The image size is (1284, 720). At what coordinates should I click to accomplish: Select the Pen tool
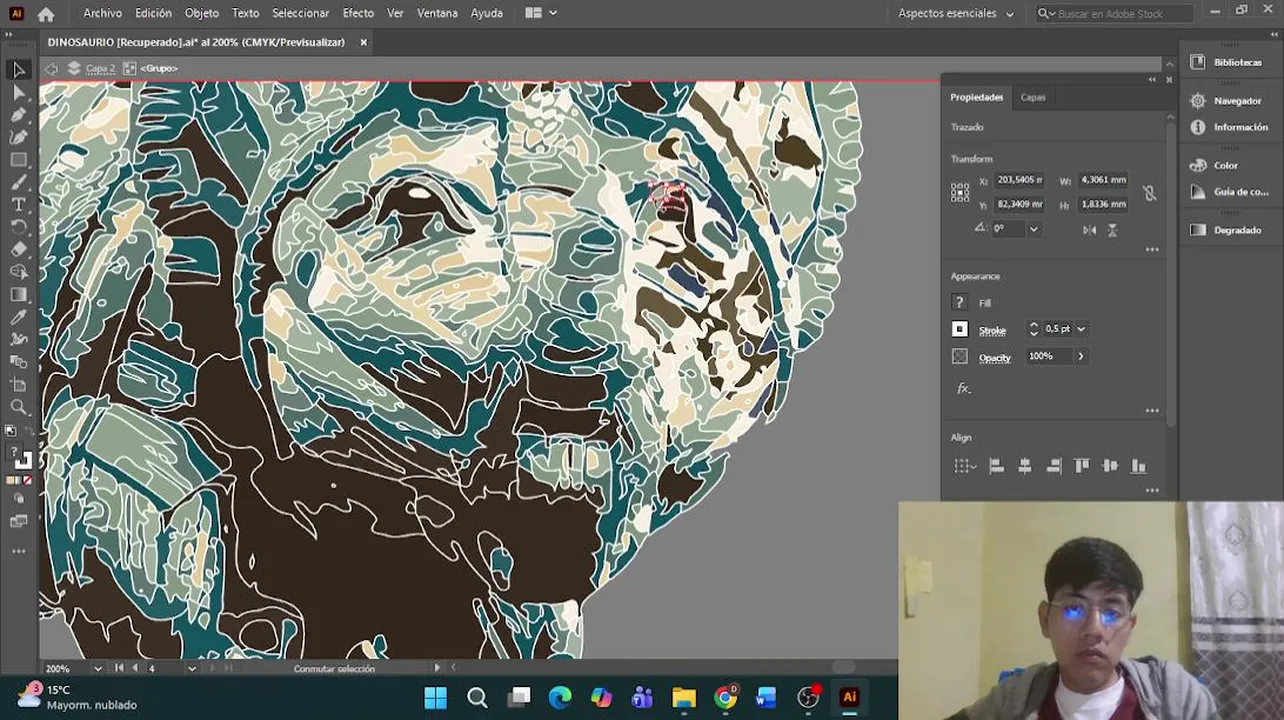18,115
